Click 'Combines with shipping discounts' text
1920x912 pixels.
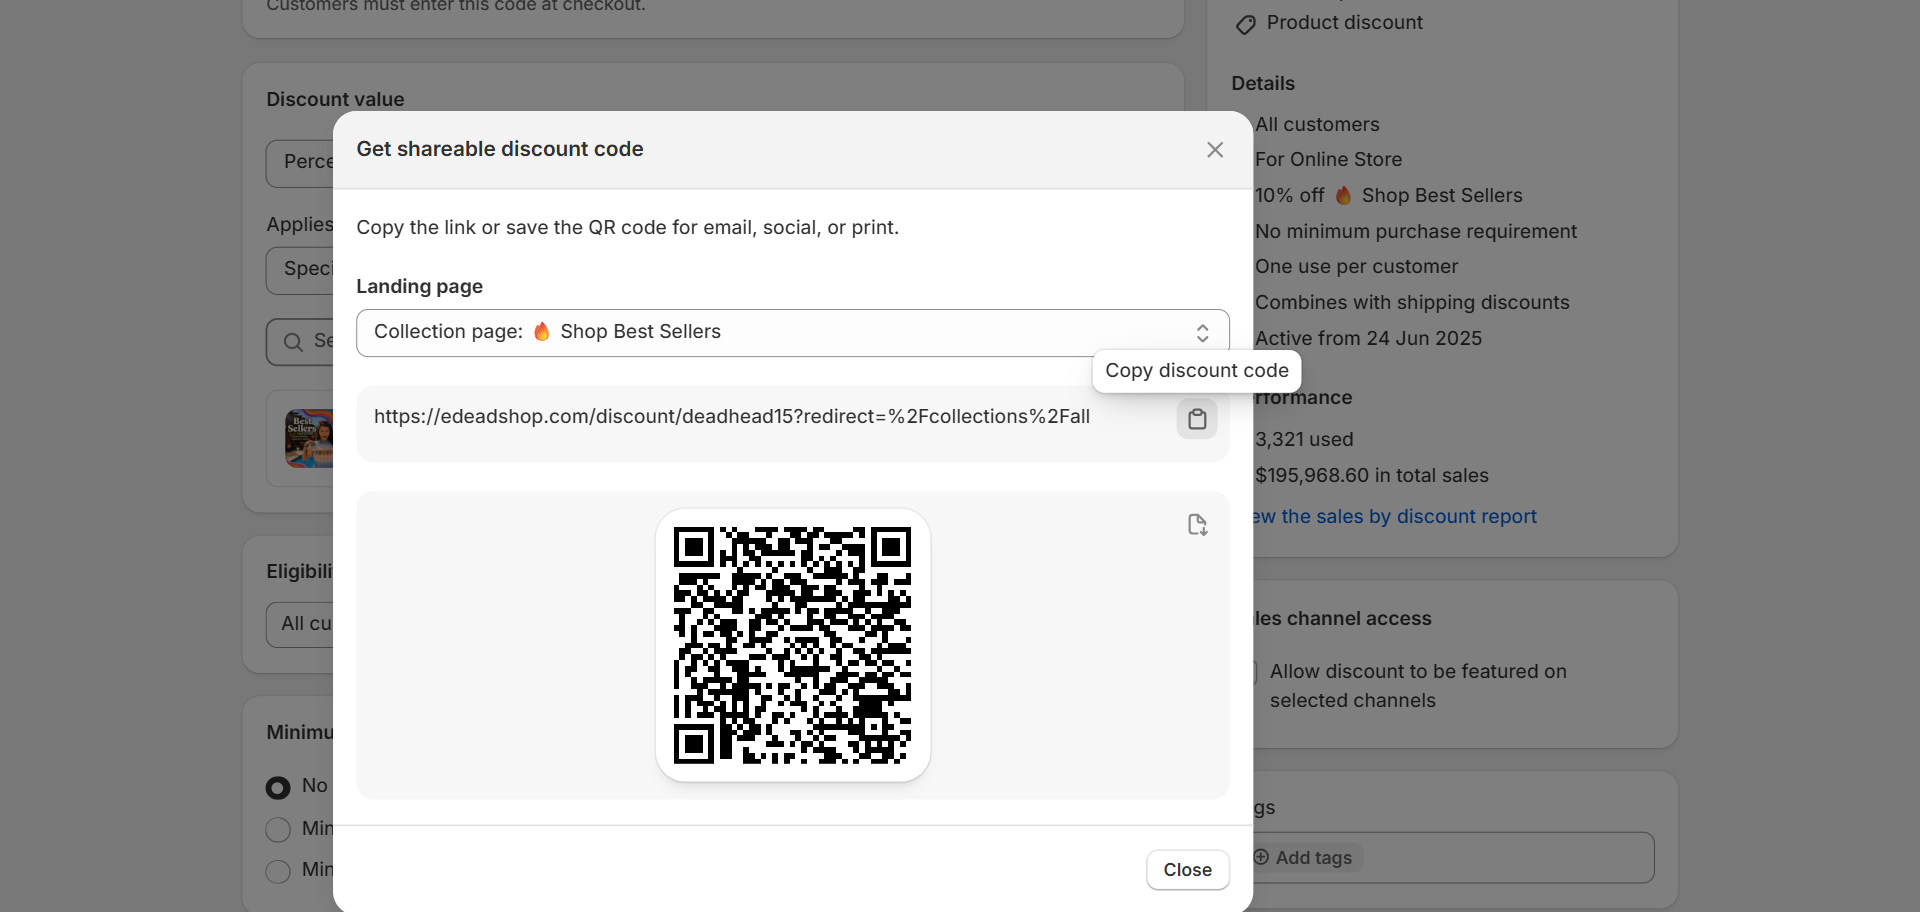click(x=1412, y=303)
